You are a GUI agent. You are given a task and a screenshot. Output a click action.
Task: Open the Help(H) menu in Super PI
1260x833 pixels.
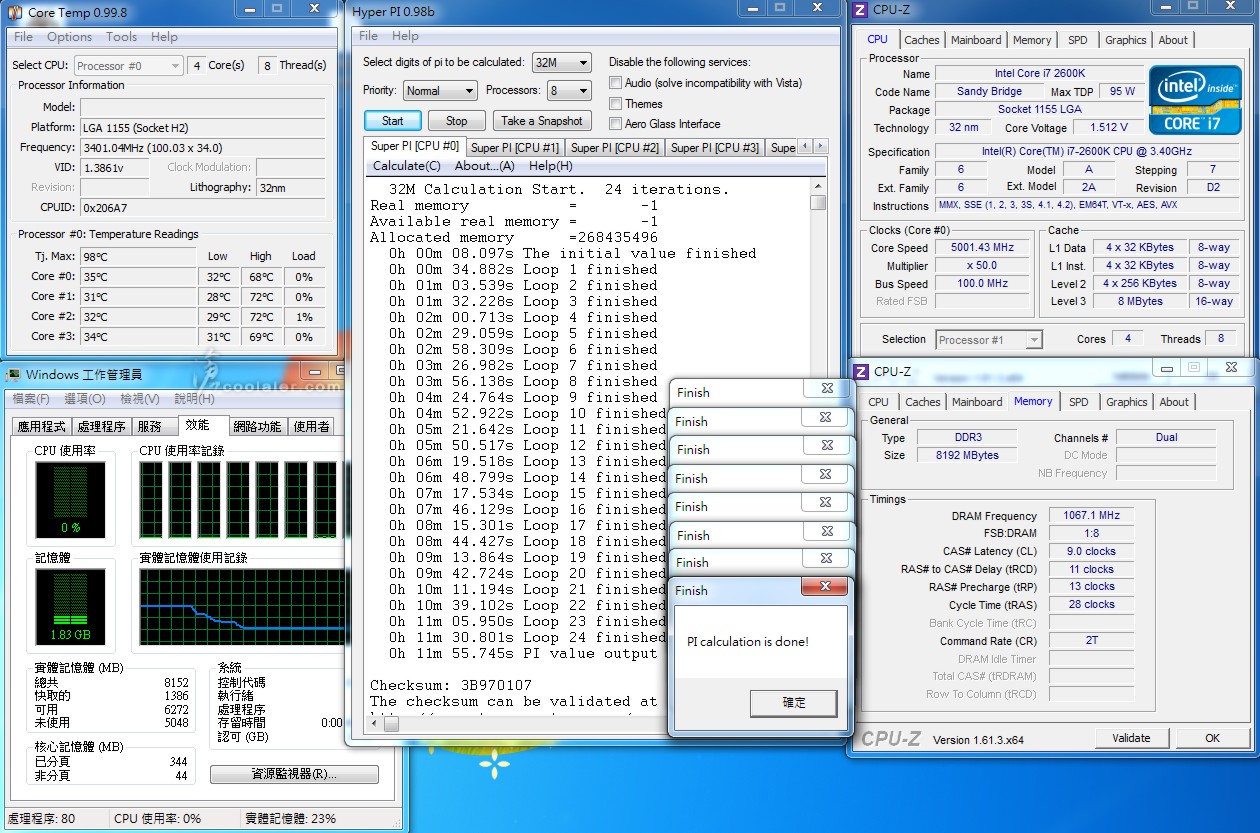click(550, 166)
